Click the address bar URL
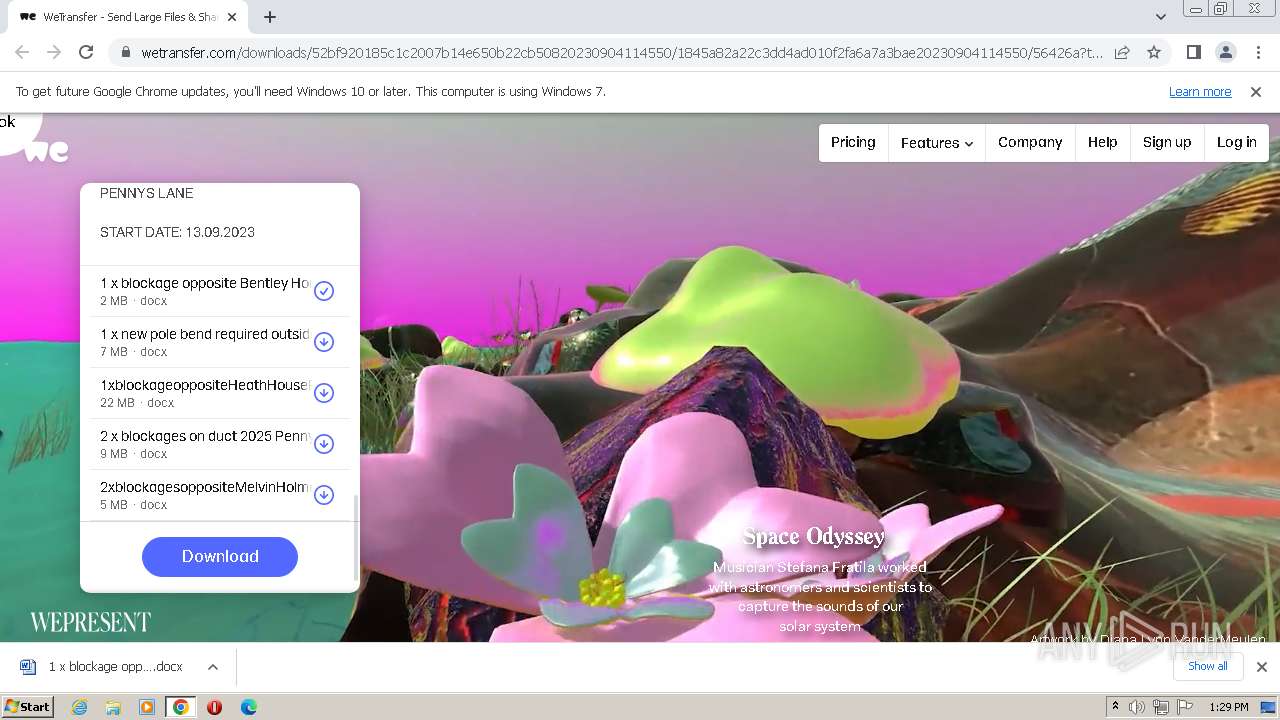The image size is (1280, 720). coord(622,52)
